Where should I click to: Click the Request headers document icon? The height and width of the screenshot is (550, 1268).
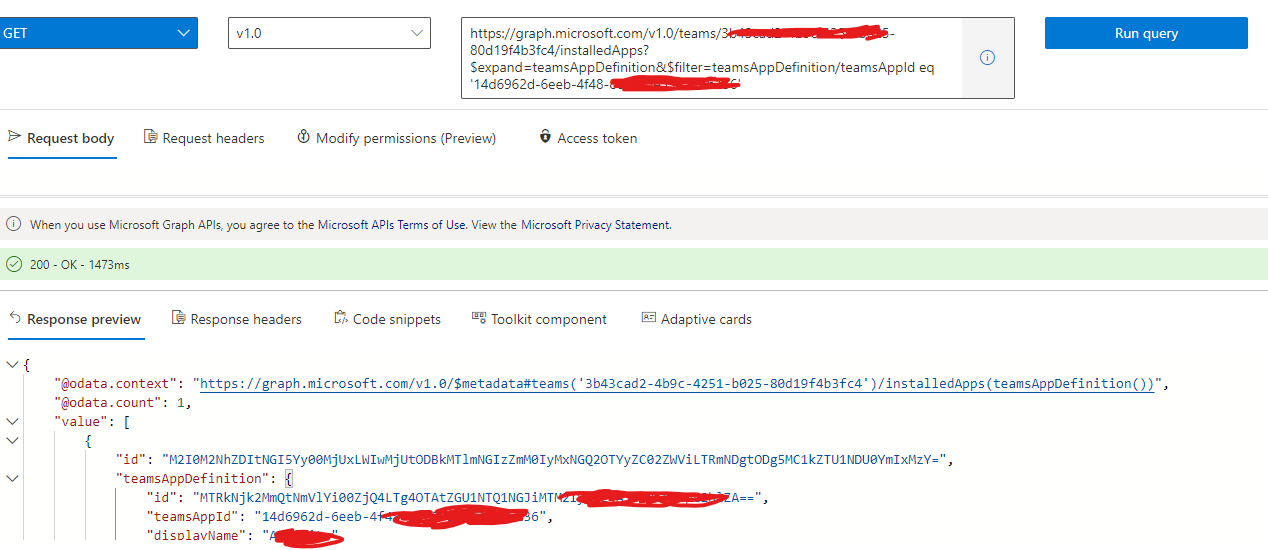pyautogui.click(x=150, y=137)
